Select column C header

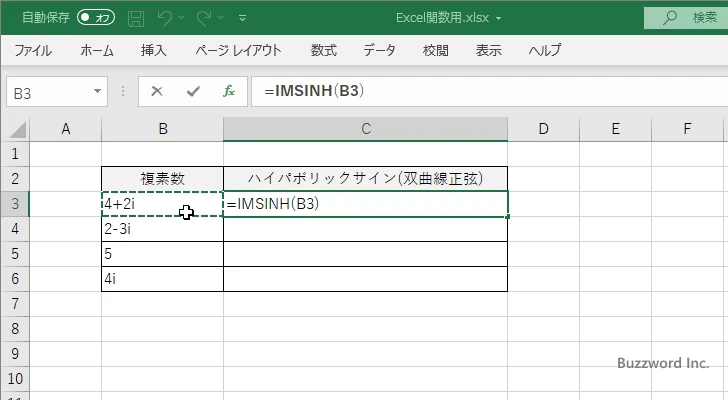click(365, 129)
